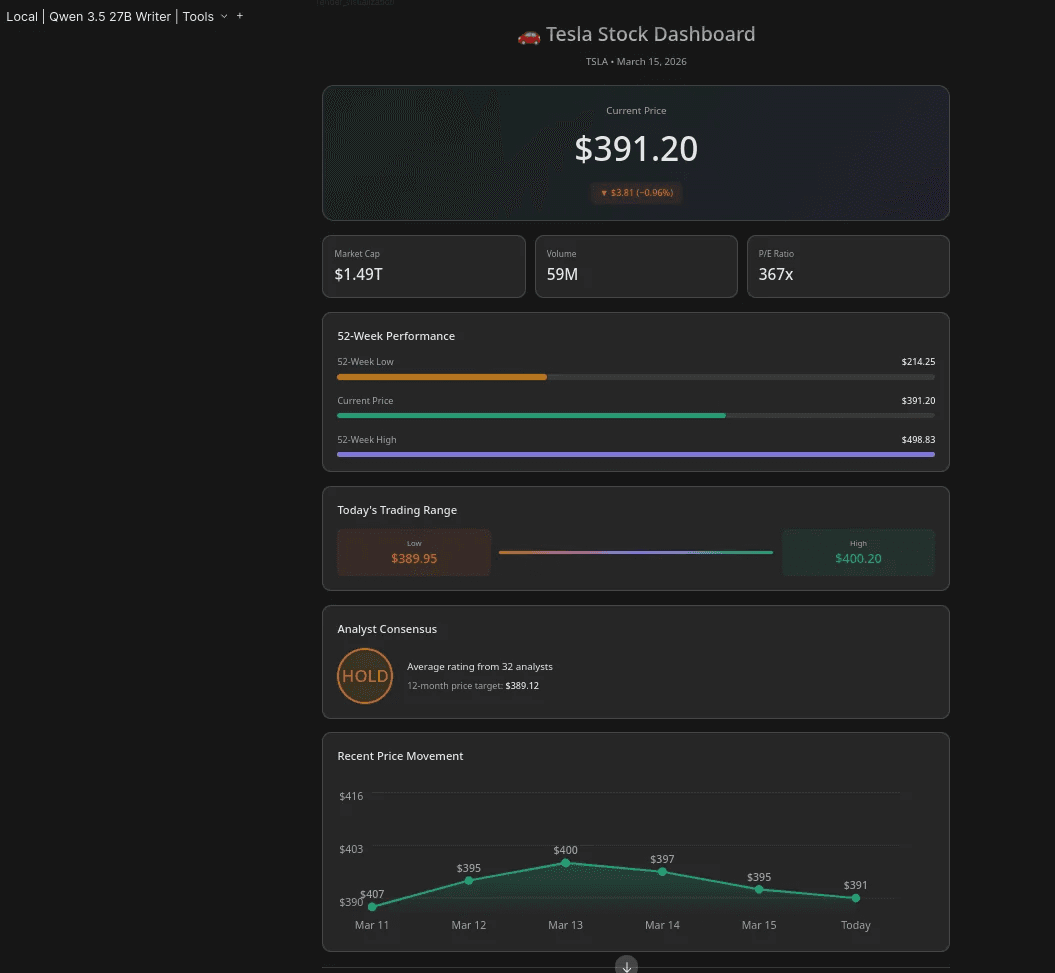Click the HOLD rating circle badge
The width and height of the screenshot is (1055, 973).
pyautogui.click(x=365, y=676)
